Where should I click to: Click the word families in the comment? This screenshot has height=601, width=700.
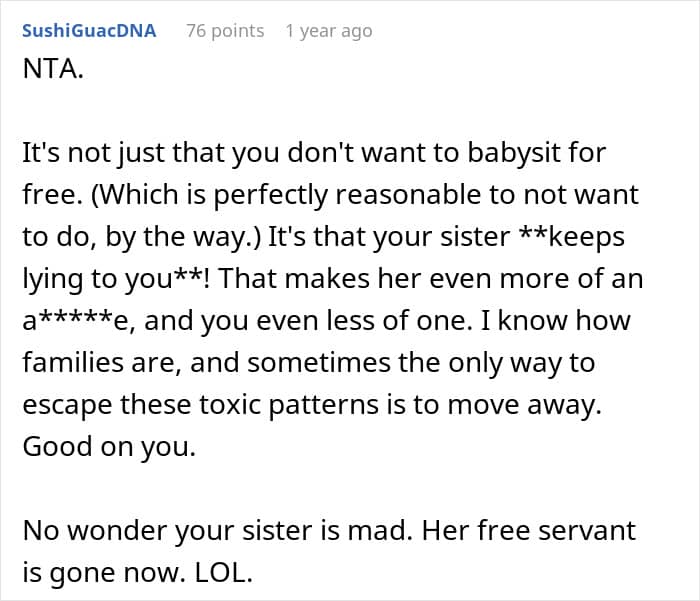[x=74, y=363]
